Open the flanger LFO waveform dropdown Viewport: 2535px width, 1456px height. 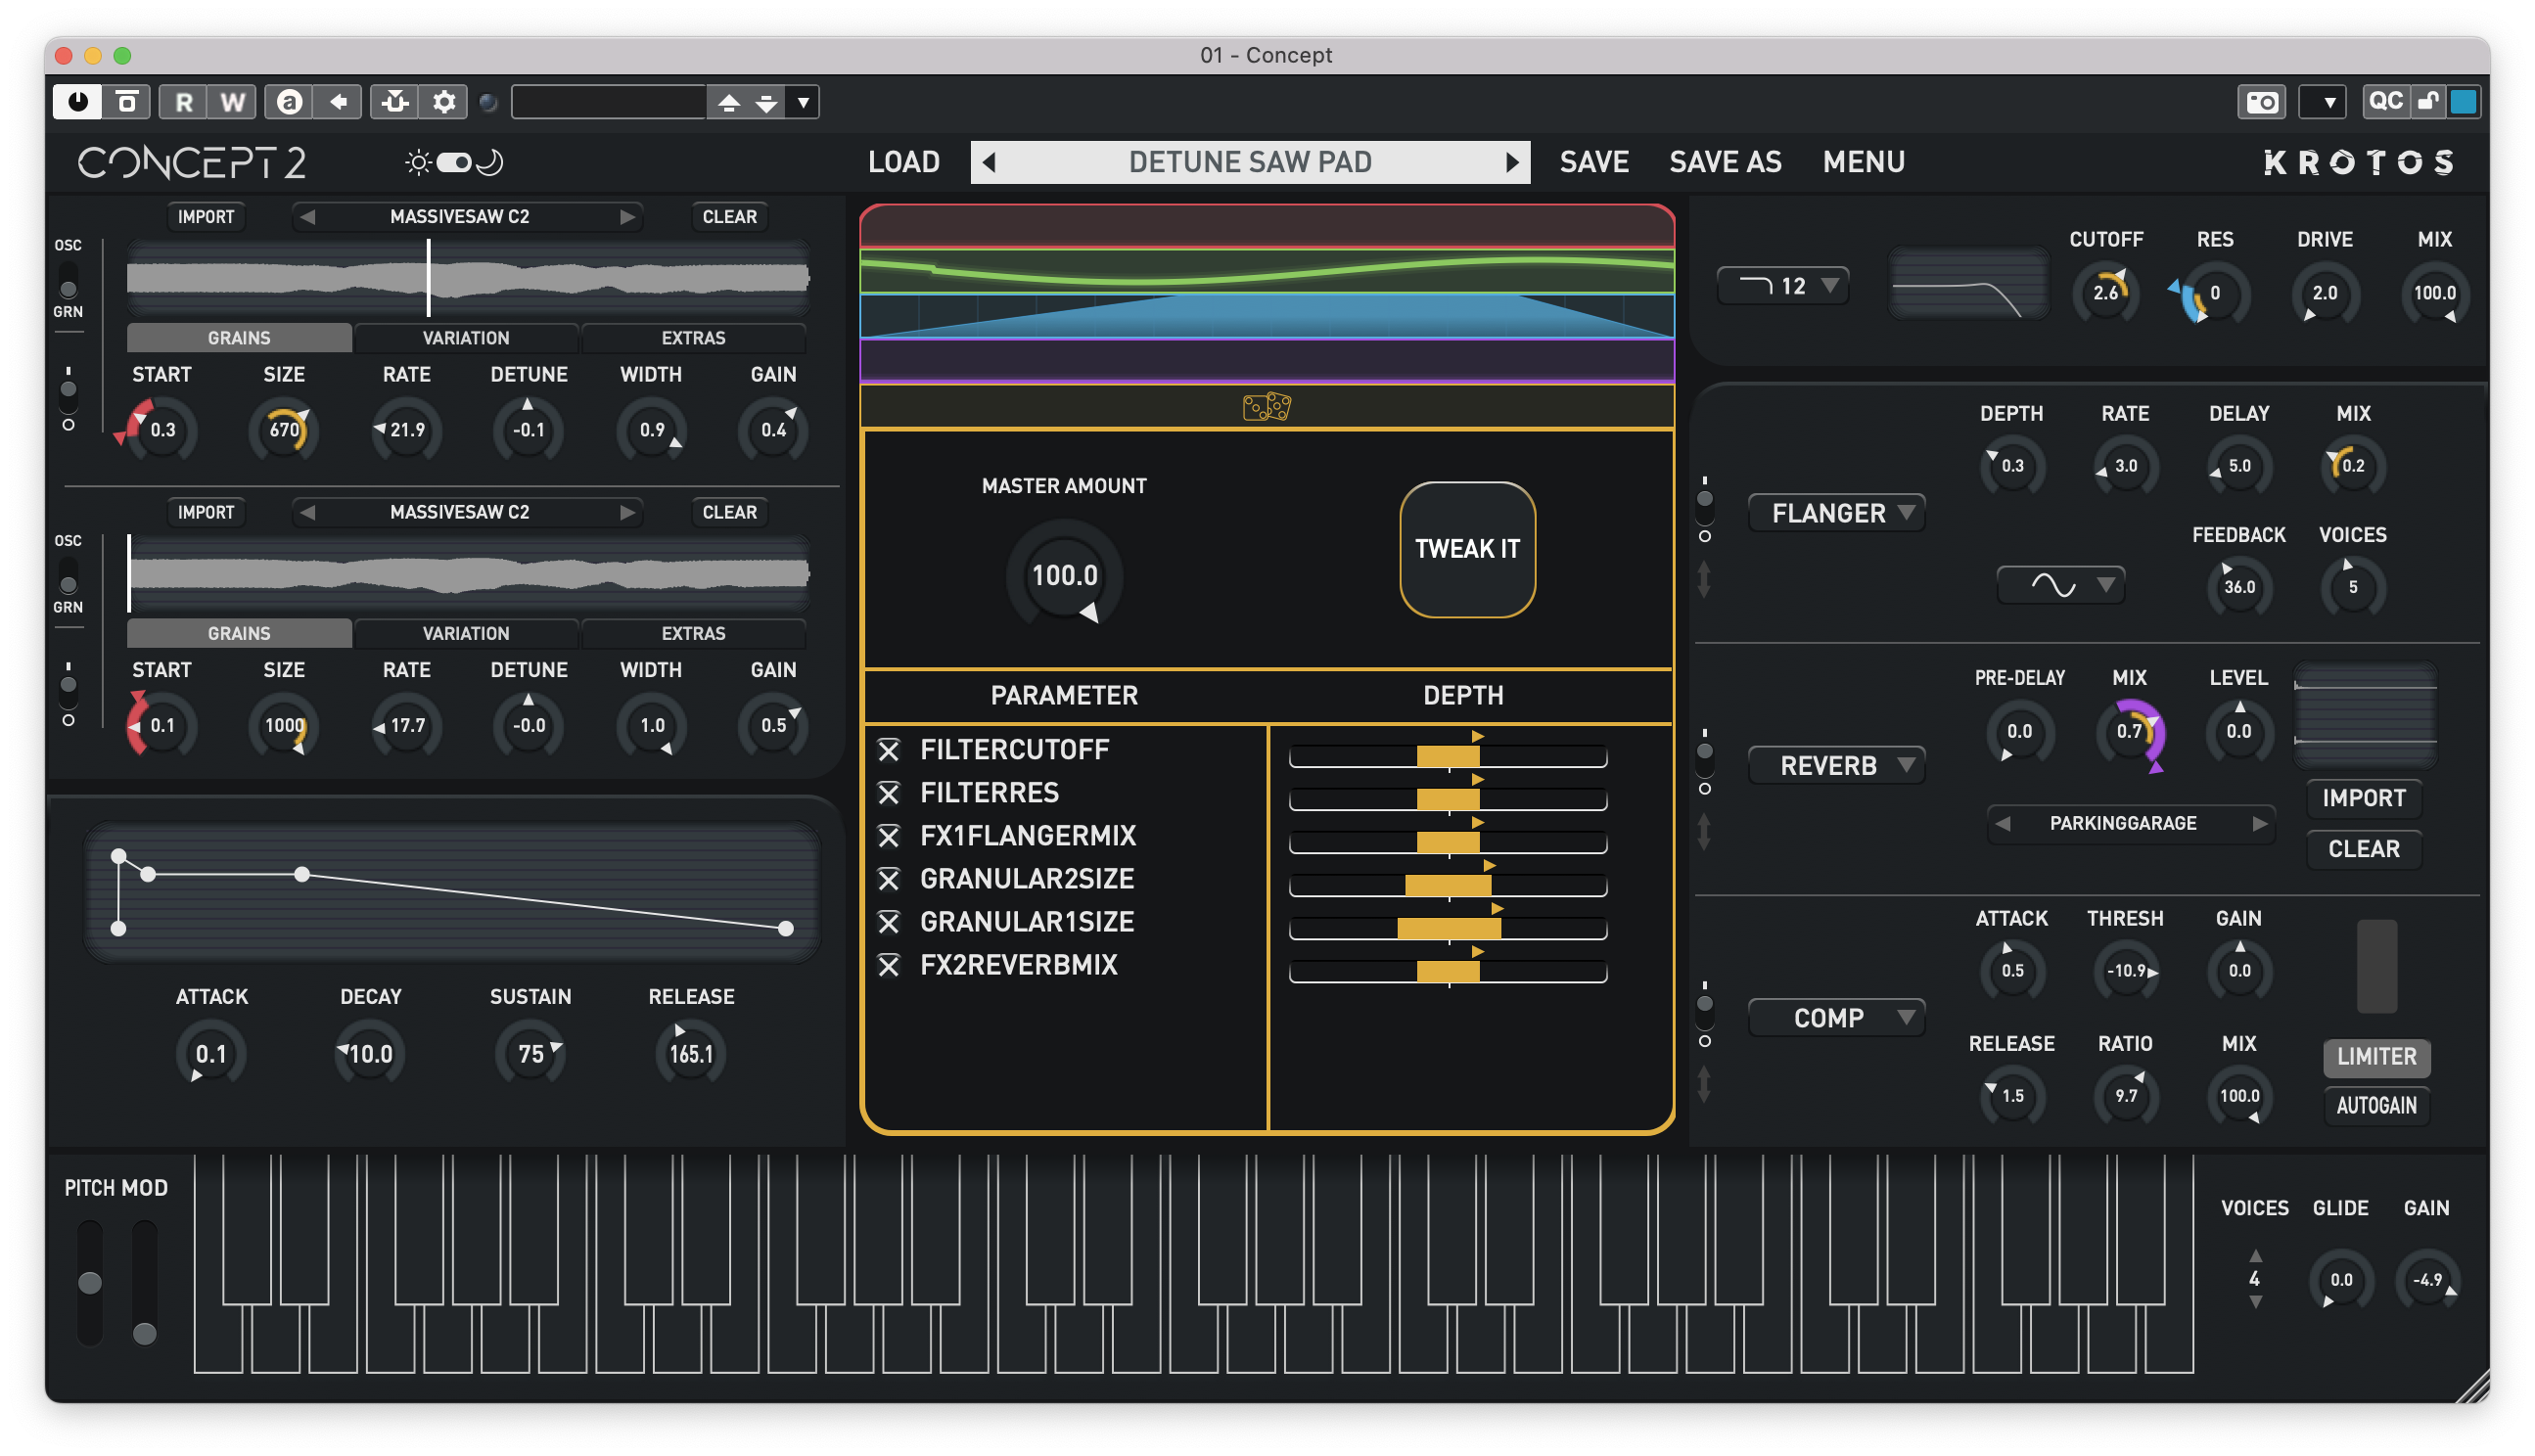pyautogui.click(x=2061, y=585)
